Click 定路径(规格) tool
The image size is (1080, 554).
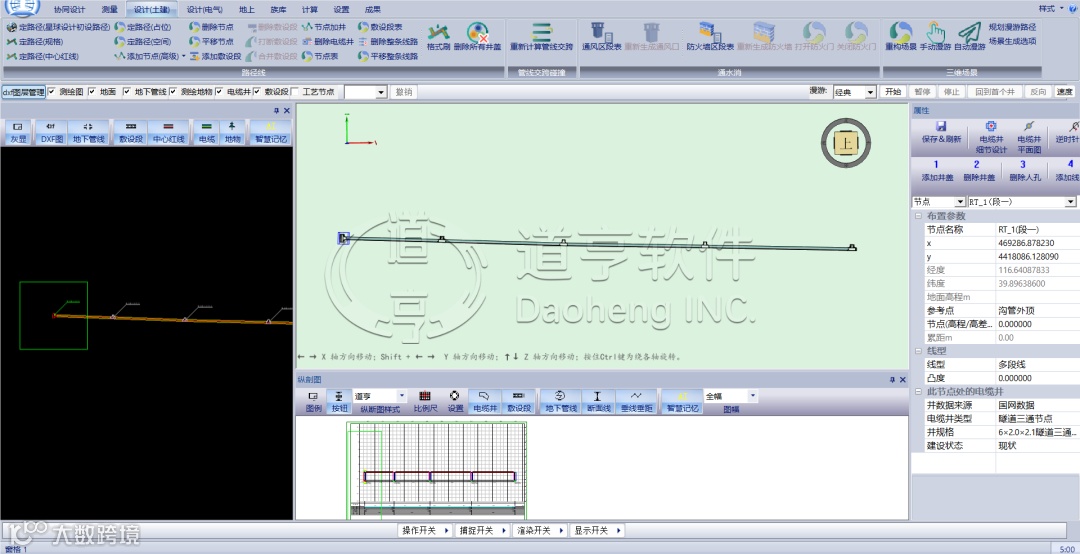pyautogui.click(x=34, y=41)
